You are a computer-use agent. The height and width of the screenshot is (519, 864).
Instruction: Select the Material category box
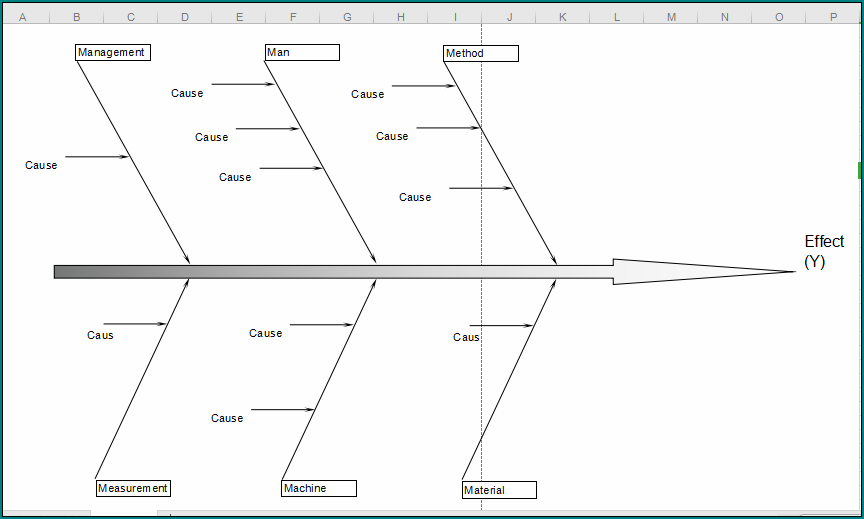[x=500, y=490]
